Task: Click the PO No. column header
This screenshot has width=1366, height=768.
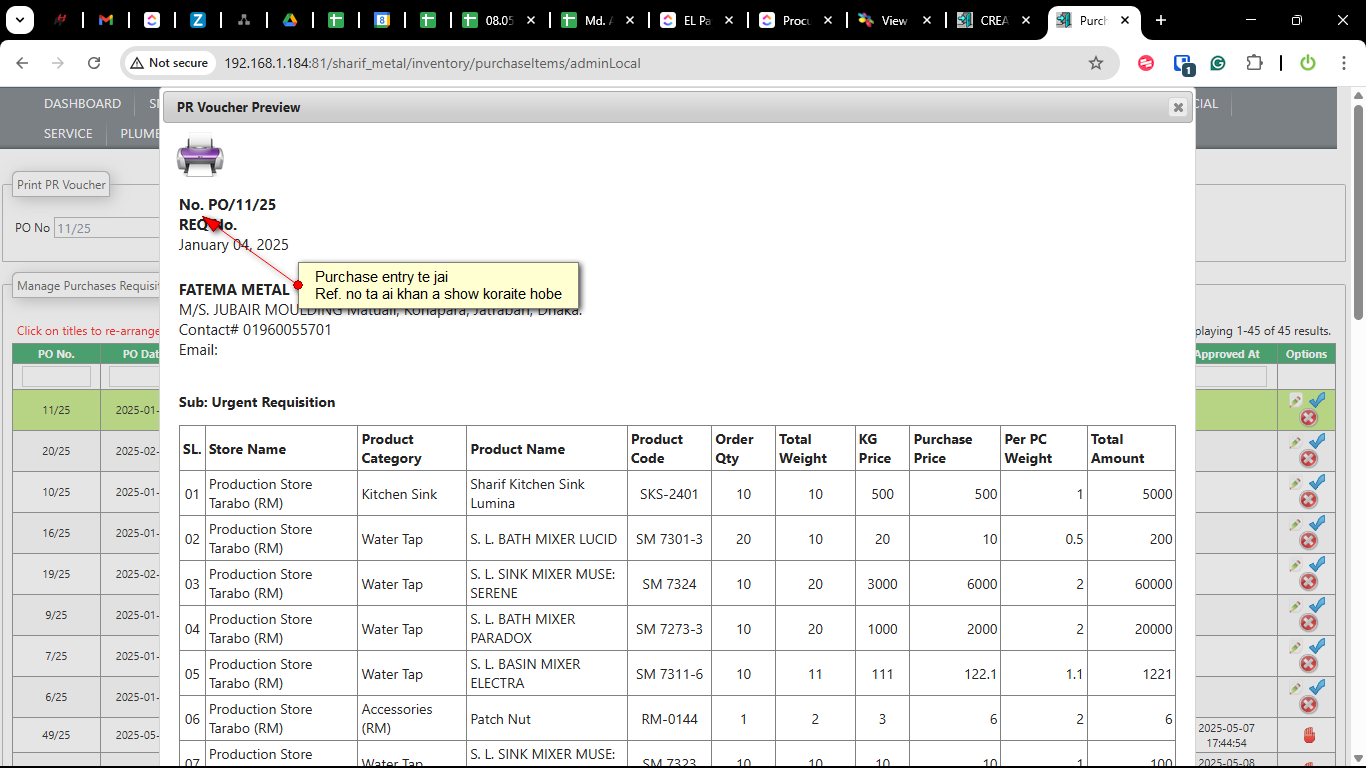Action: click(x=56, y=354)
